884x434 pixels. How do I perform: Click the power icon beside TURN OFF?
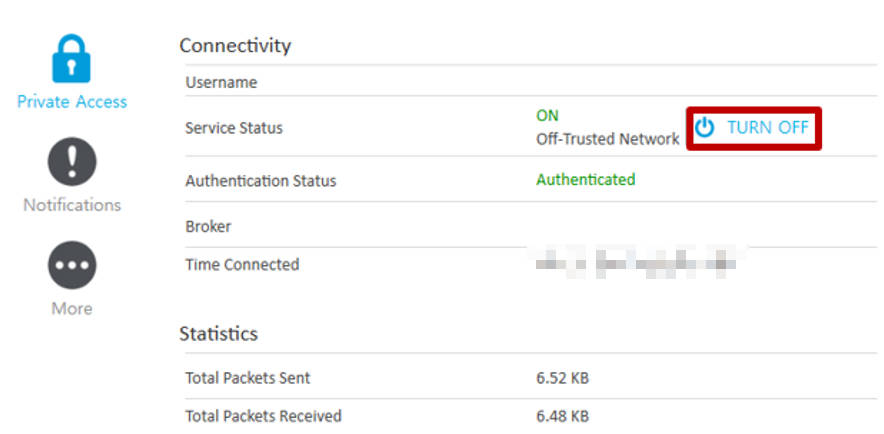tap(705, 128)
